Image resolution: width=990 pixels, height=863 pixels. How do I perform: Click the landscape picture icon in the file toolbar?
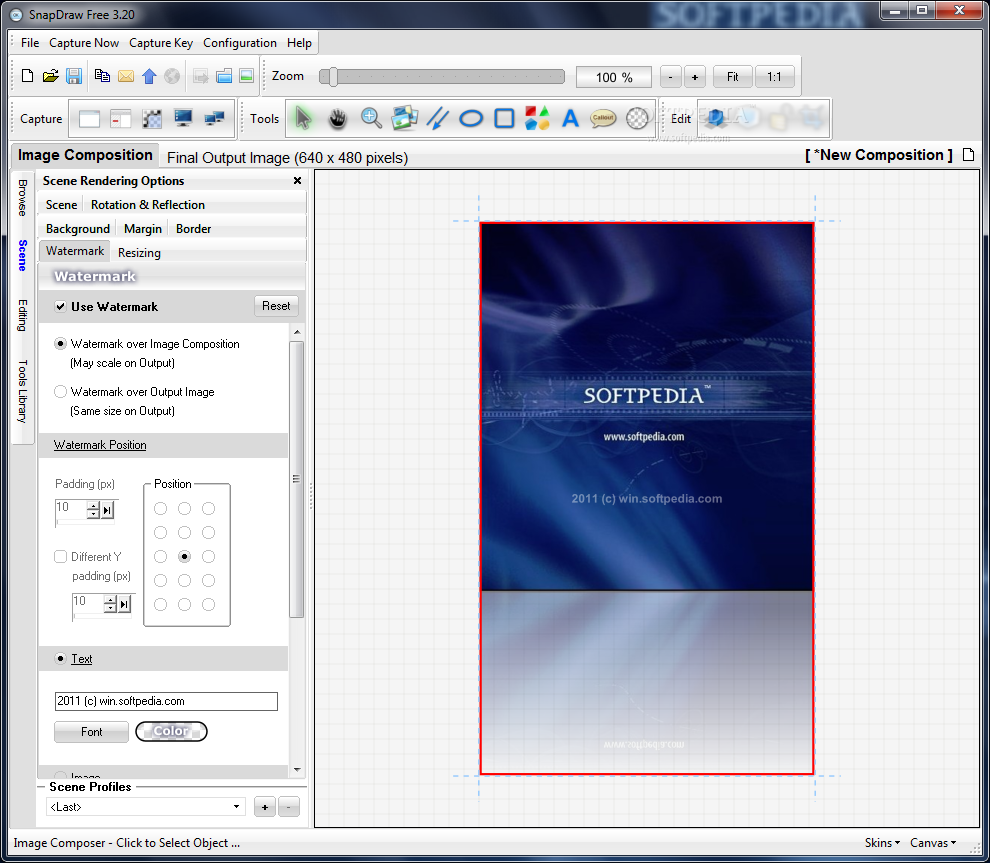point(246,76)
